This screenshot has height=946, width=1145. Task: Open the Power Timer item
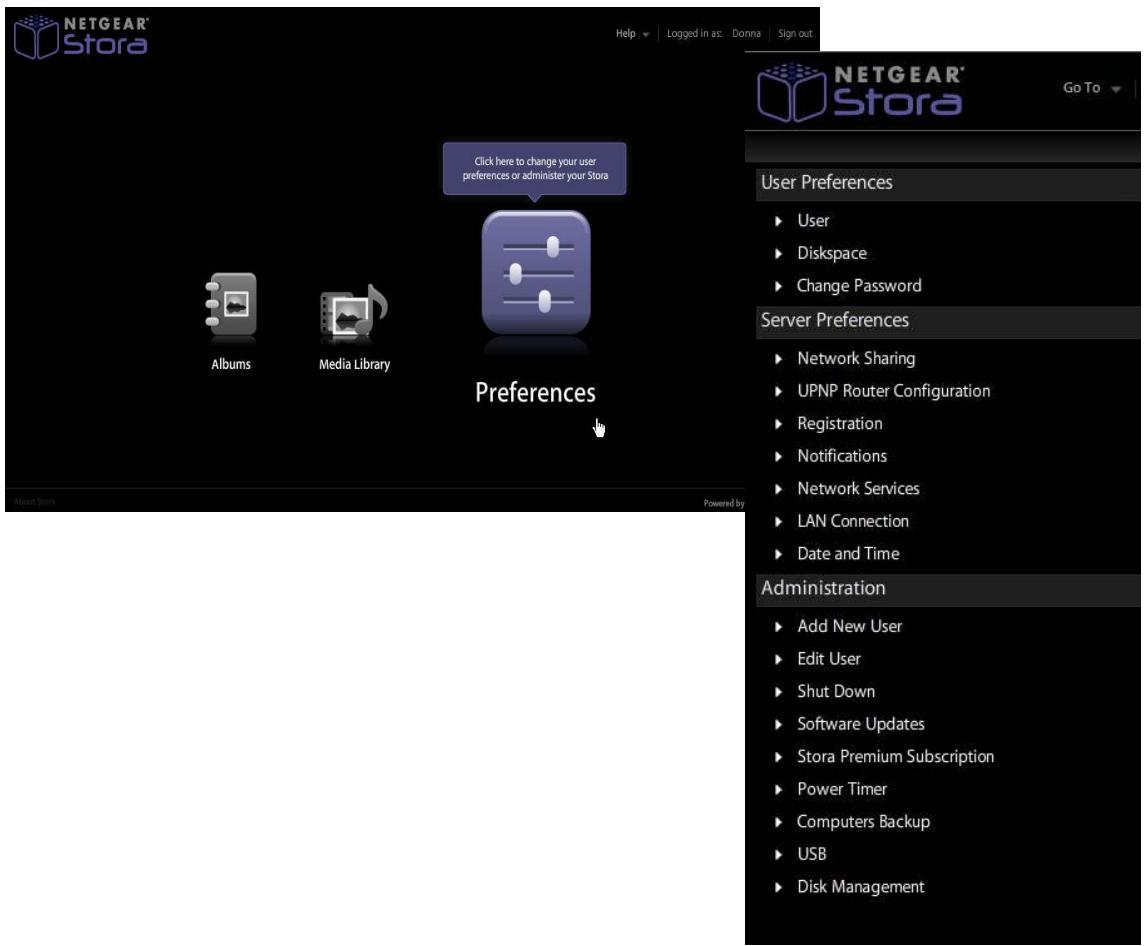click(842, 789)
